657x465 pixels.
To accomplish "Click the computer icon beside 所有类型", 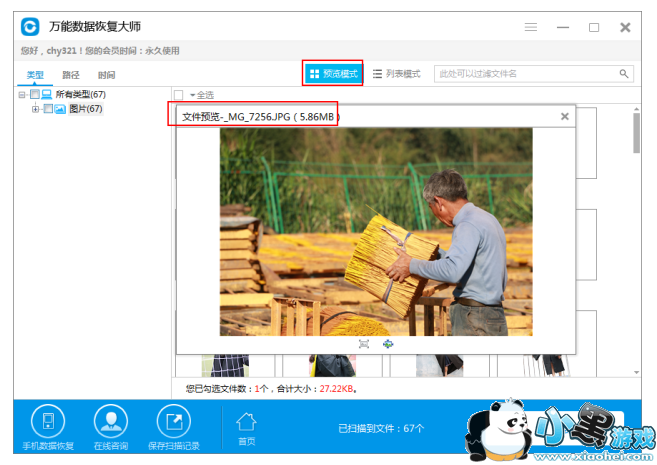I will (47, 94).
